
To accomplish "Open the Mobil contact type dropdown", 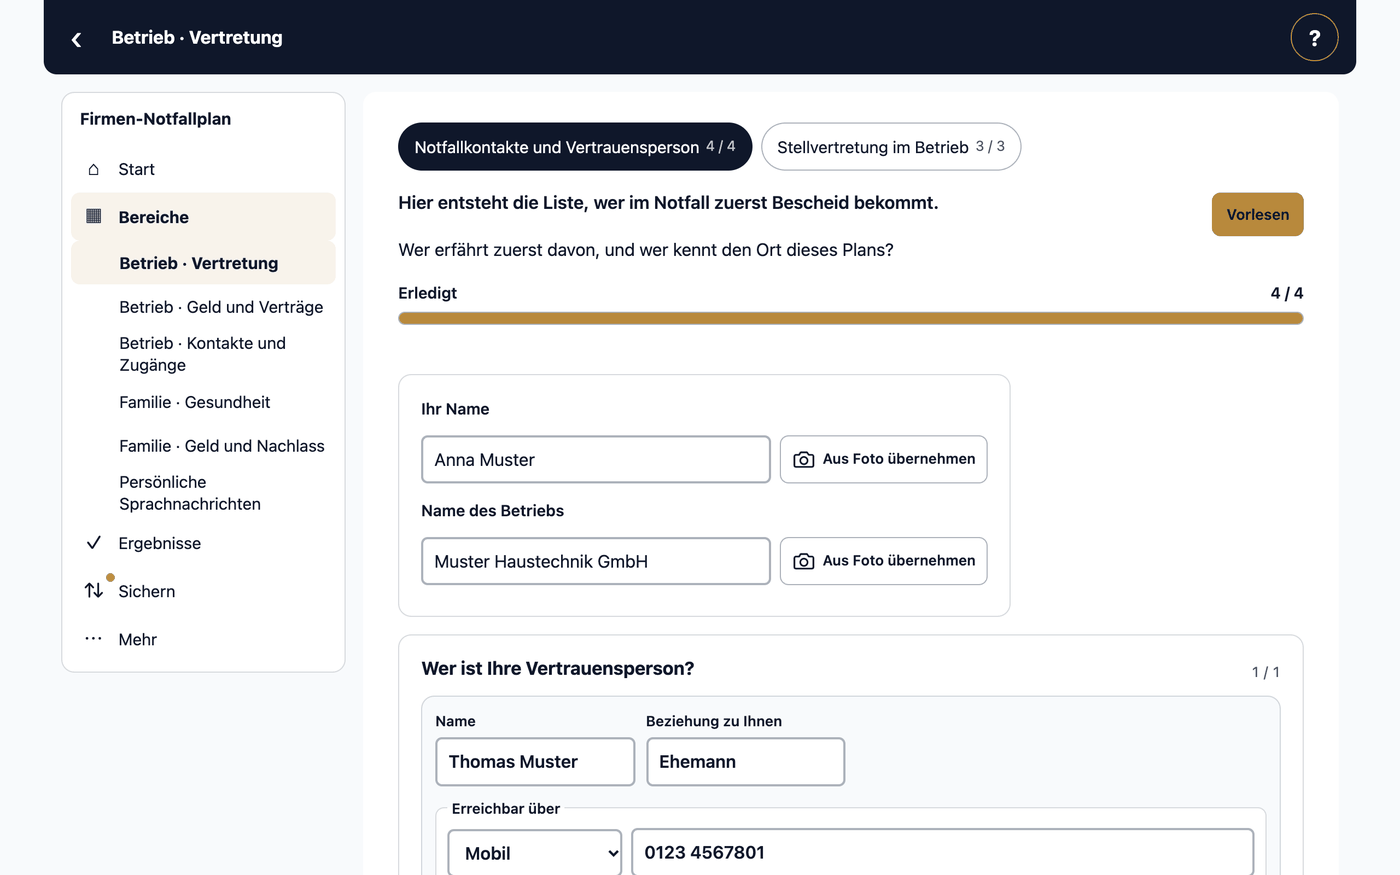I will point(535,853).
